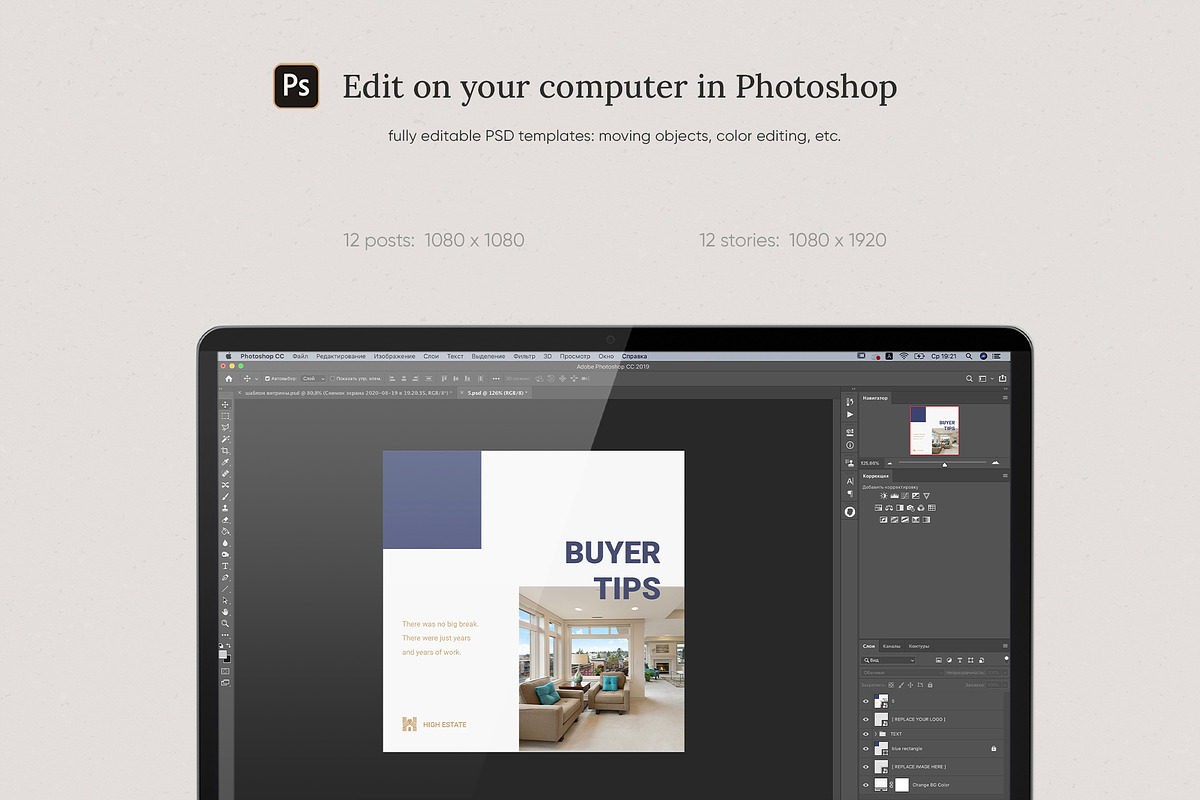Hide the blue rectangle layer
Image resolution: width=1200 pixels, height=800 pixels.
[x=866, y=748]
